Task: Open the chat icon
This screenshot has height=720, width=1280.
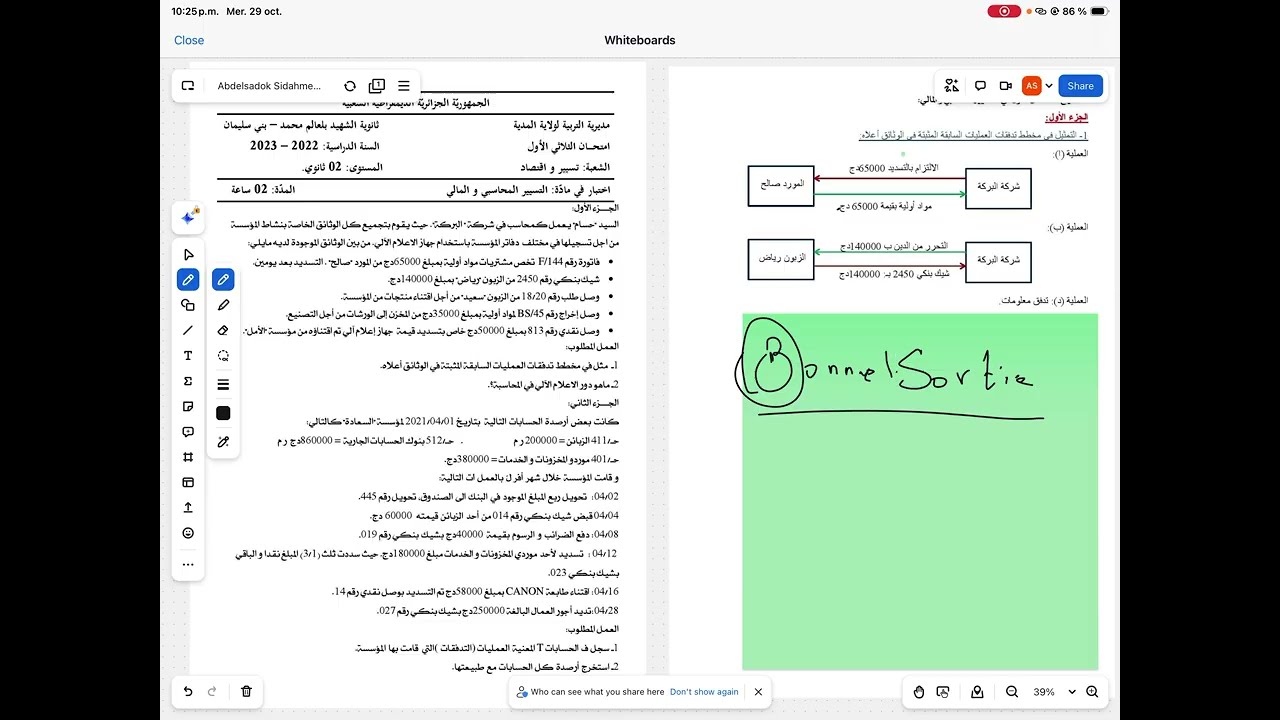Action: (980, 86)
